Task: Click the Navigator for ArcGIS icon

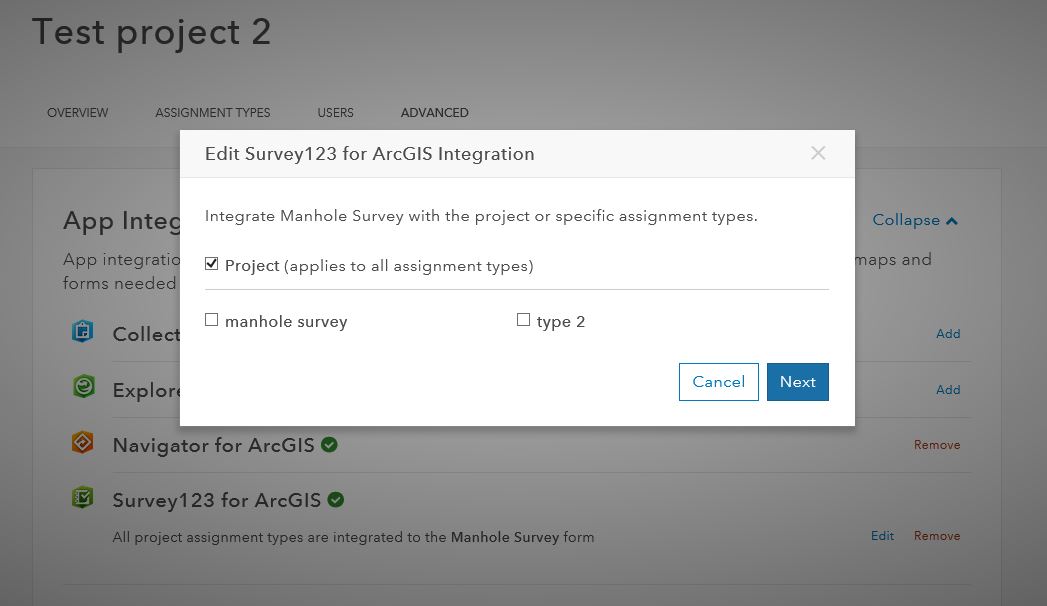Action: point(82,442)
